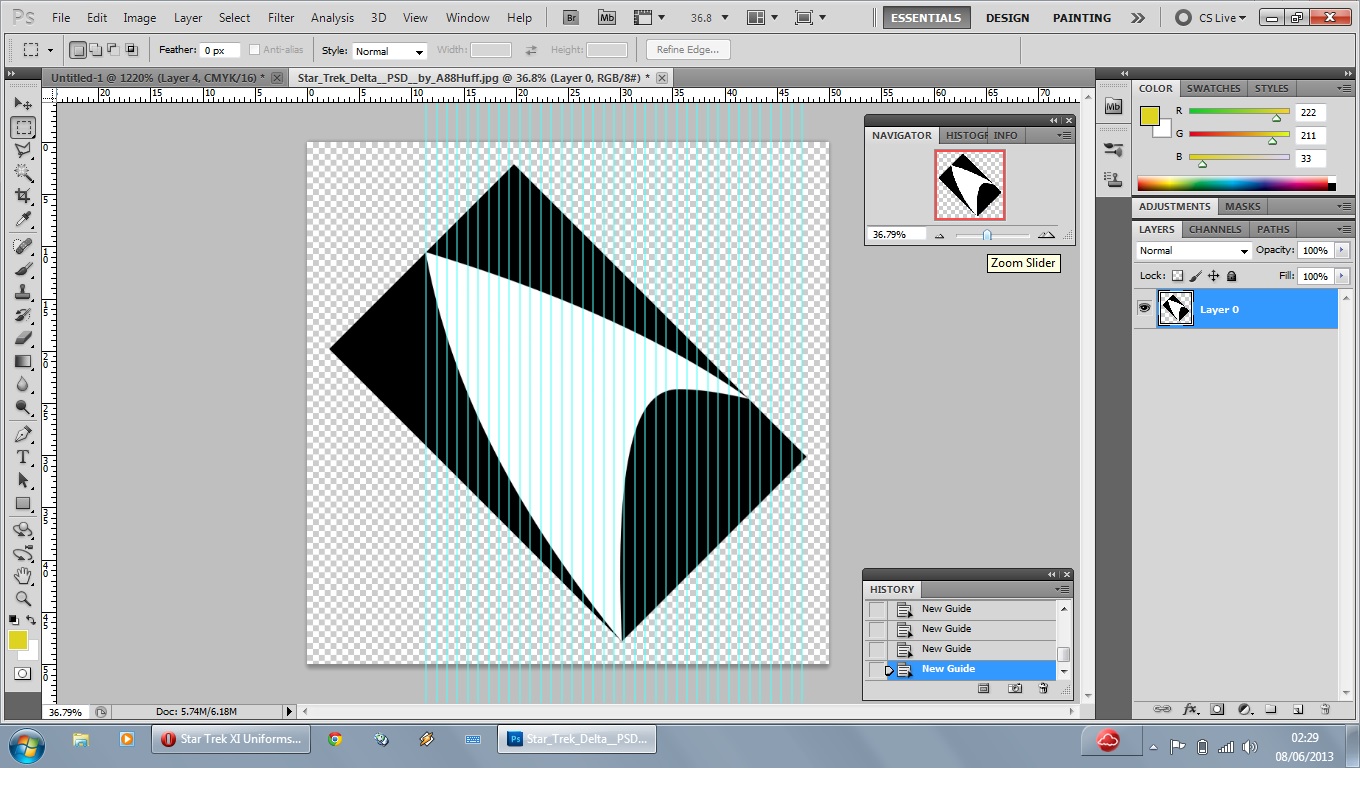1360x800 pixels.
Task: Open the Analysis menu
Action: 332,18
